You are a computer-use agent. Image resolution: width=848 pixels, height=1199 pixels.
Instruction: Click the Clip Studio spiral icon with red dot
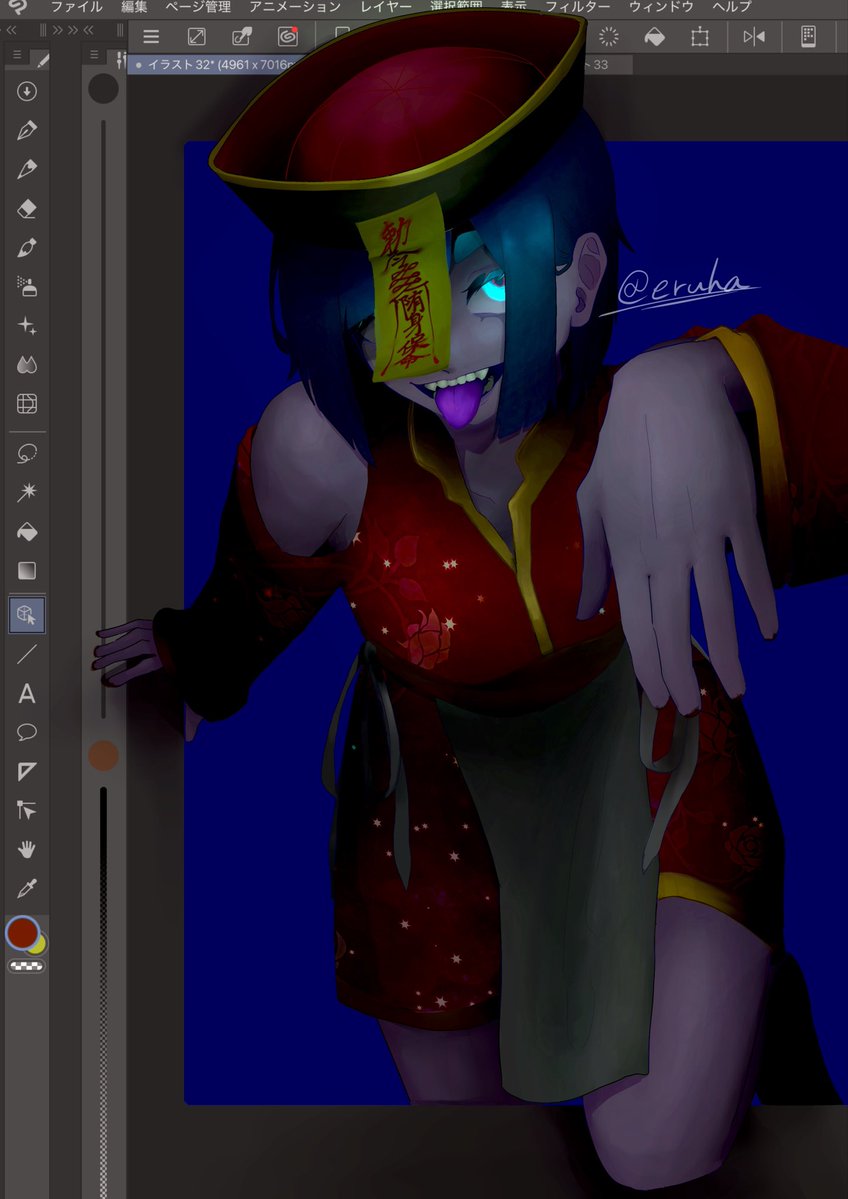coord(288,37)
